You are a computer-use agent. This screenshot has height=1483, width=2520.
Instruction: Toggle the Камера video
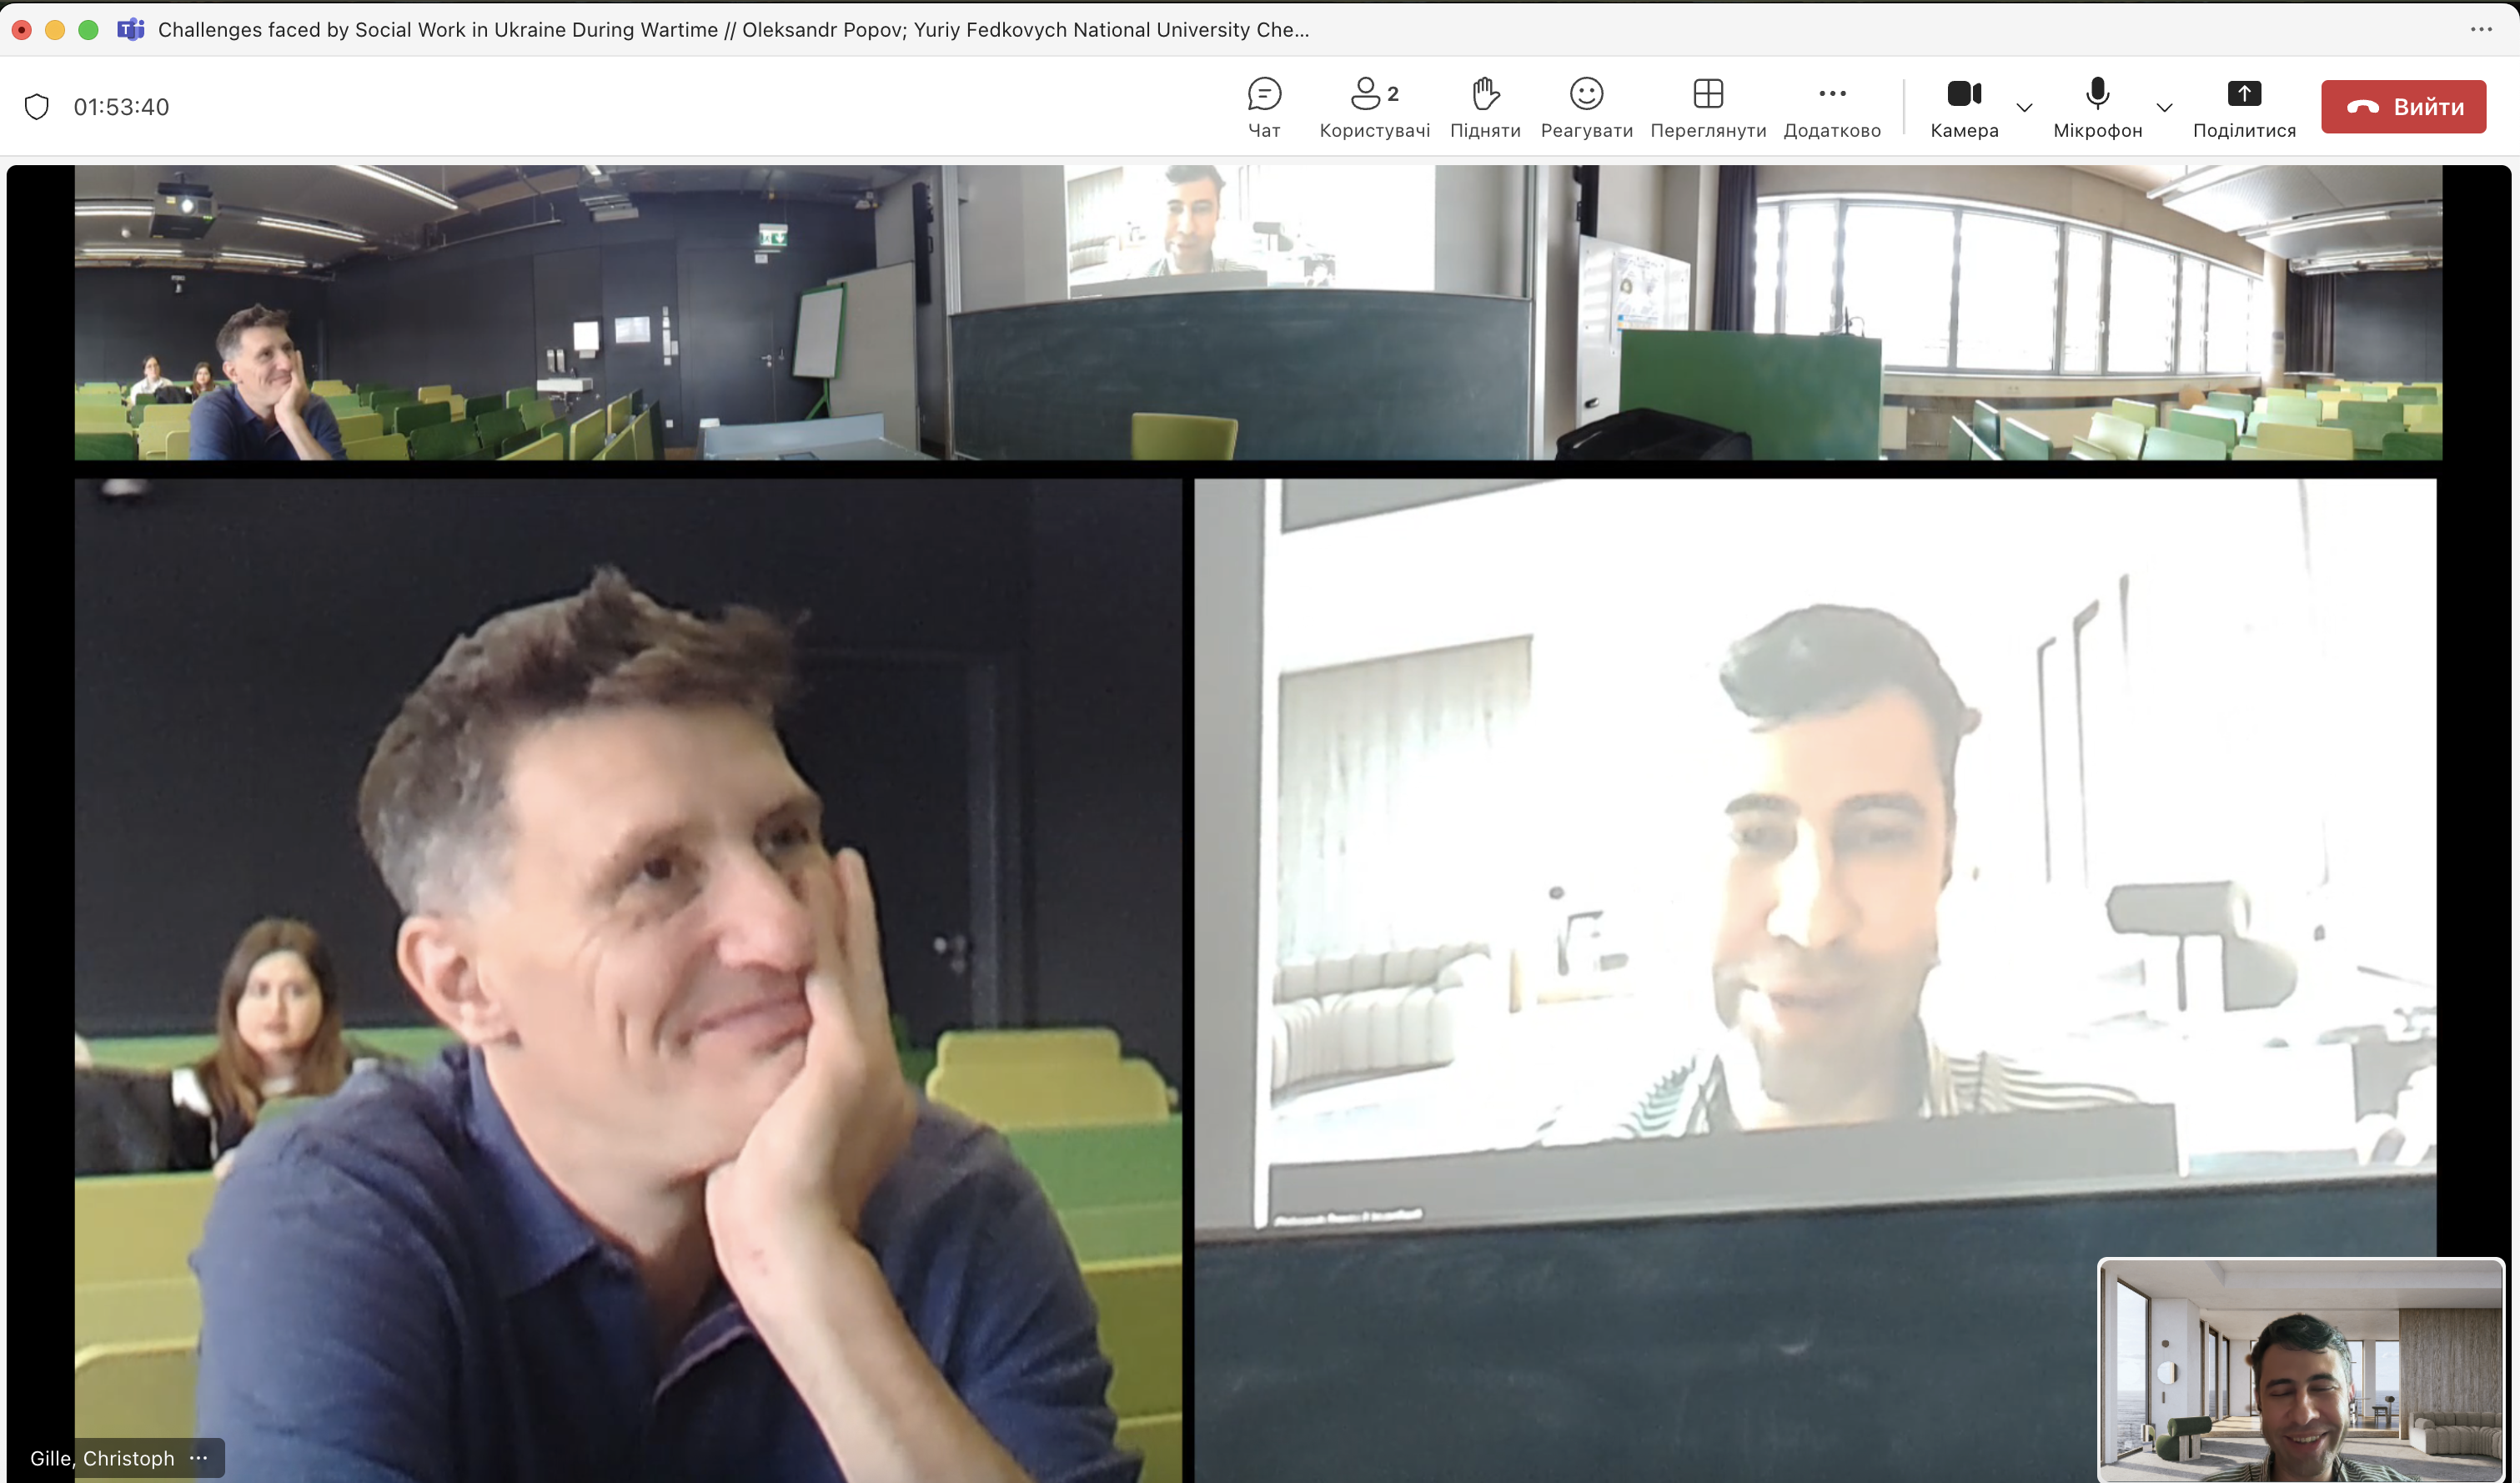click(x=1964, y=108)
